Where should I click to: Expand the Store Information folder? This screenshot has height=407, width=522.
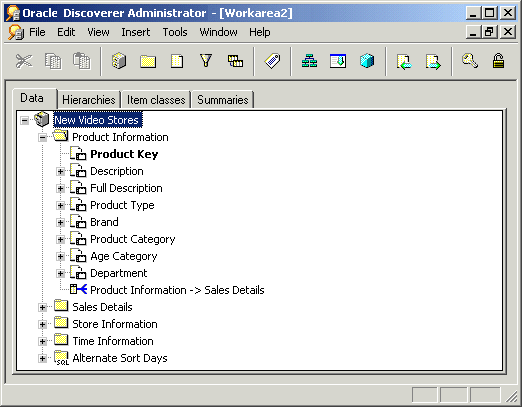(x=43, y=325)
